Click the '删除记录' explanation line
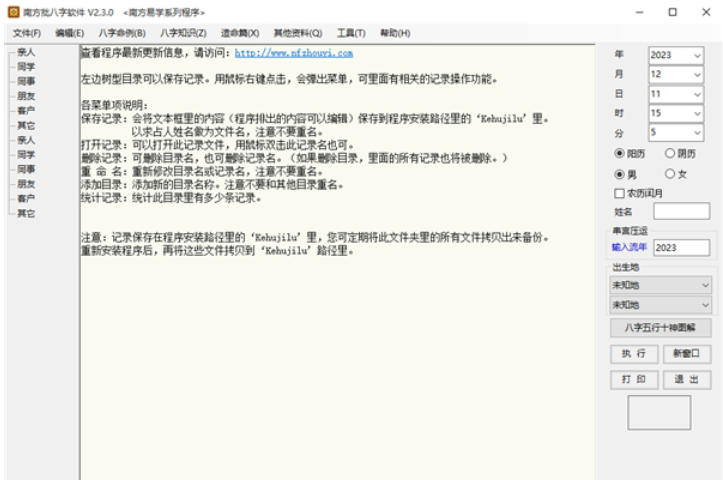Screen dimensions: 723x480 (x=294, y=158)
